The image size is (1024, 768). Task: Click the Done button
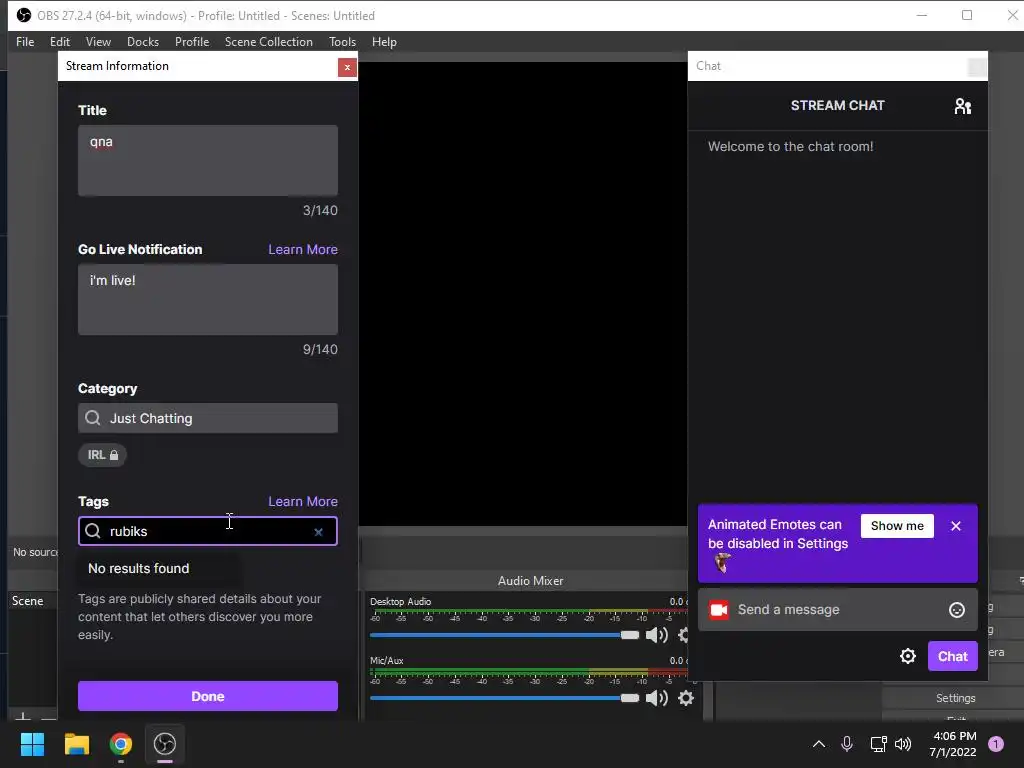[208, 696]
